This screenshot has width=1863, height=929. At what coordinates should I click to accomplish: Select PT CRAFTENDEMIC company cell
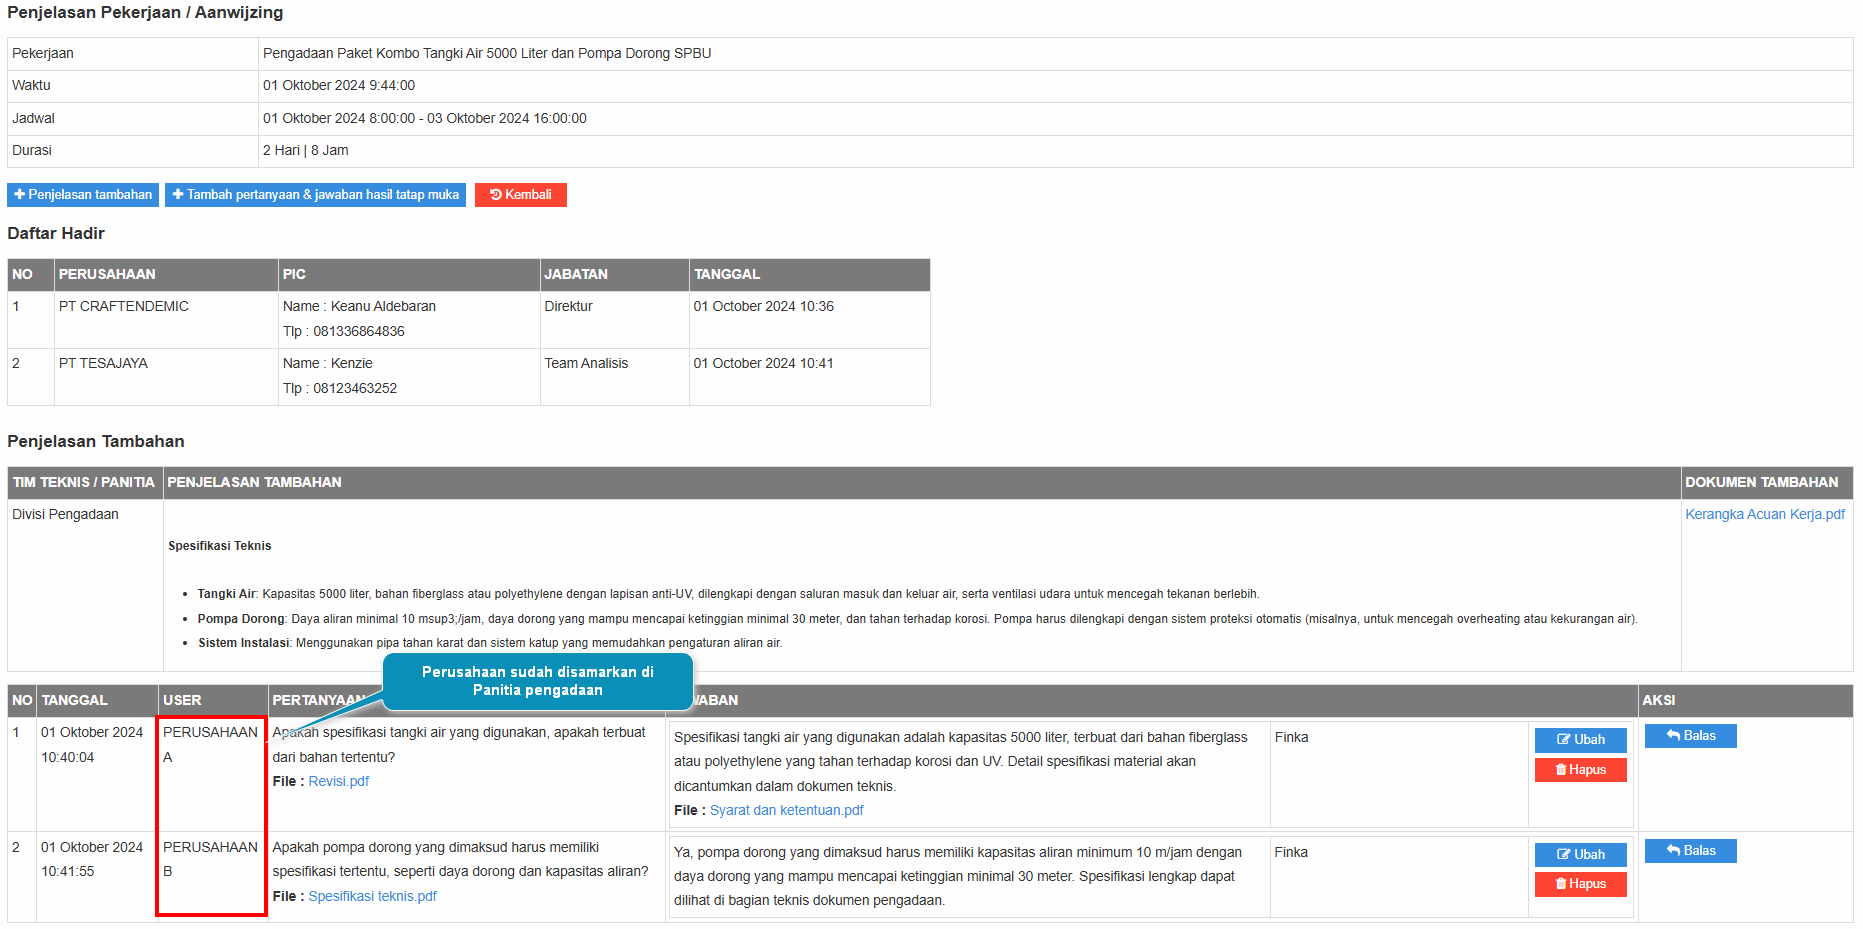(166, 320)
